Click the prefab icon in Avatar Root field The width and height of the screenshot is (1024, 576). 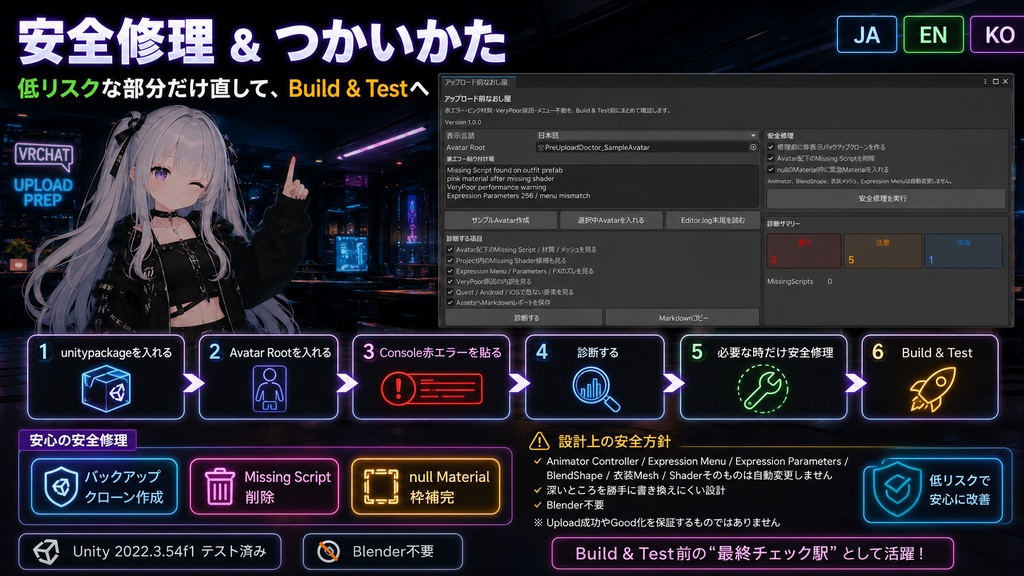[x=541, y=148]
